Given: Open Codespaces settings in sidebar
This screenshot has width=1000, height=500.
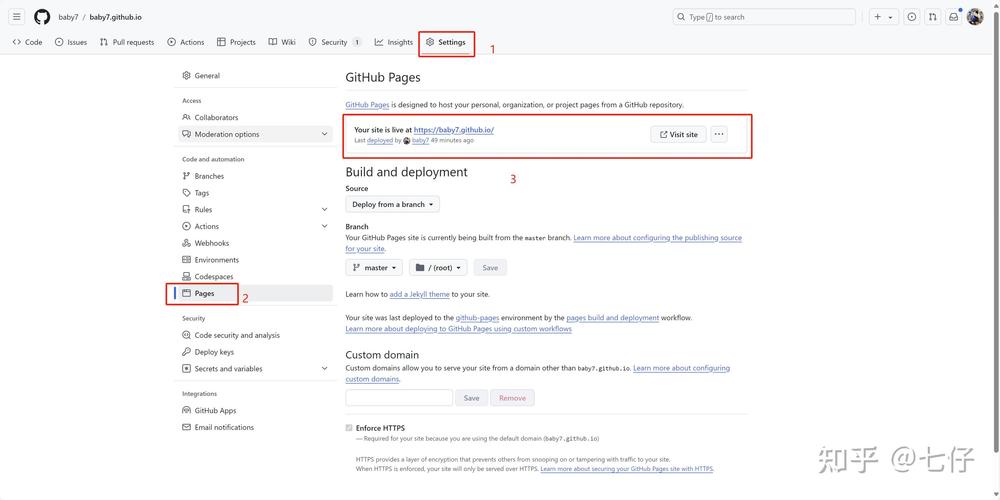Looking at the screenshot, I should 255,277.
